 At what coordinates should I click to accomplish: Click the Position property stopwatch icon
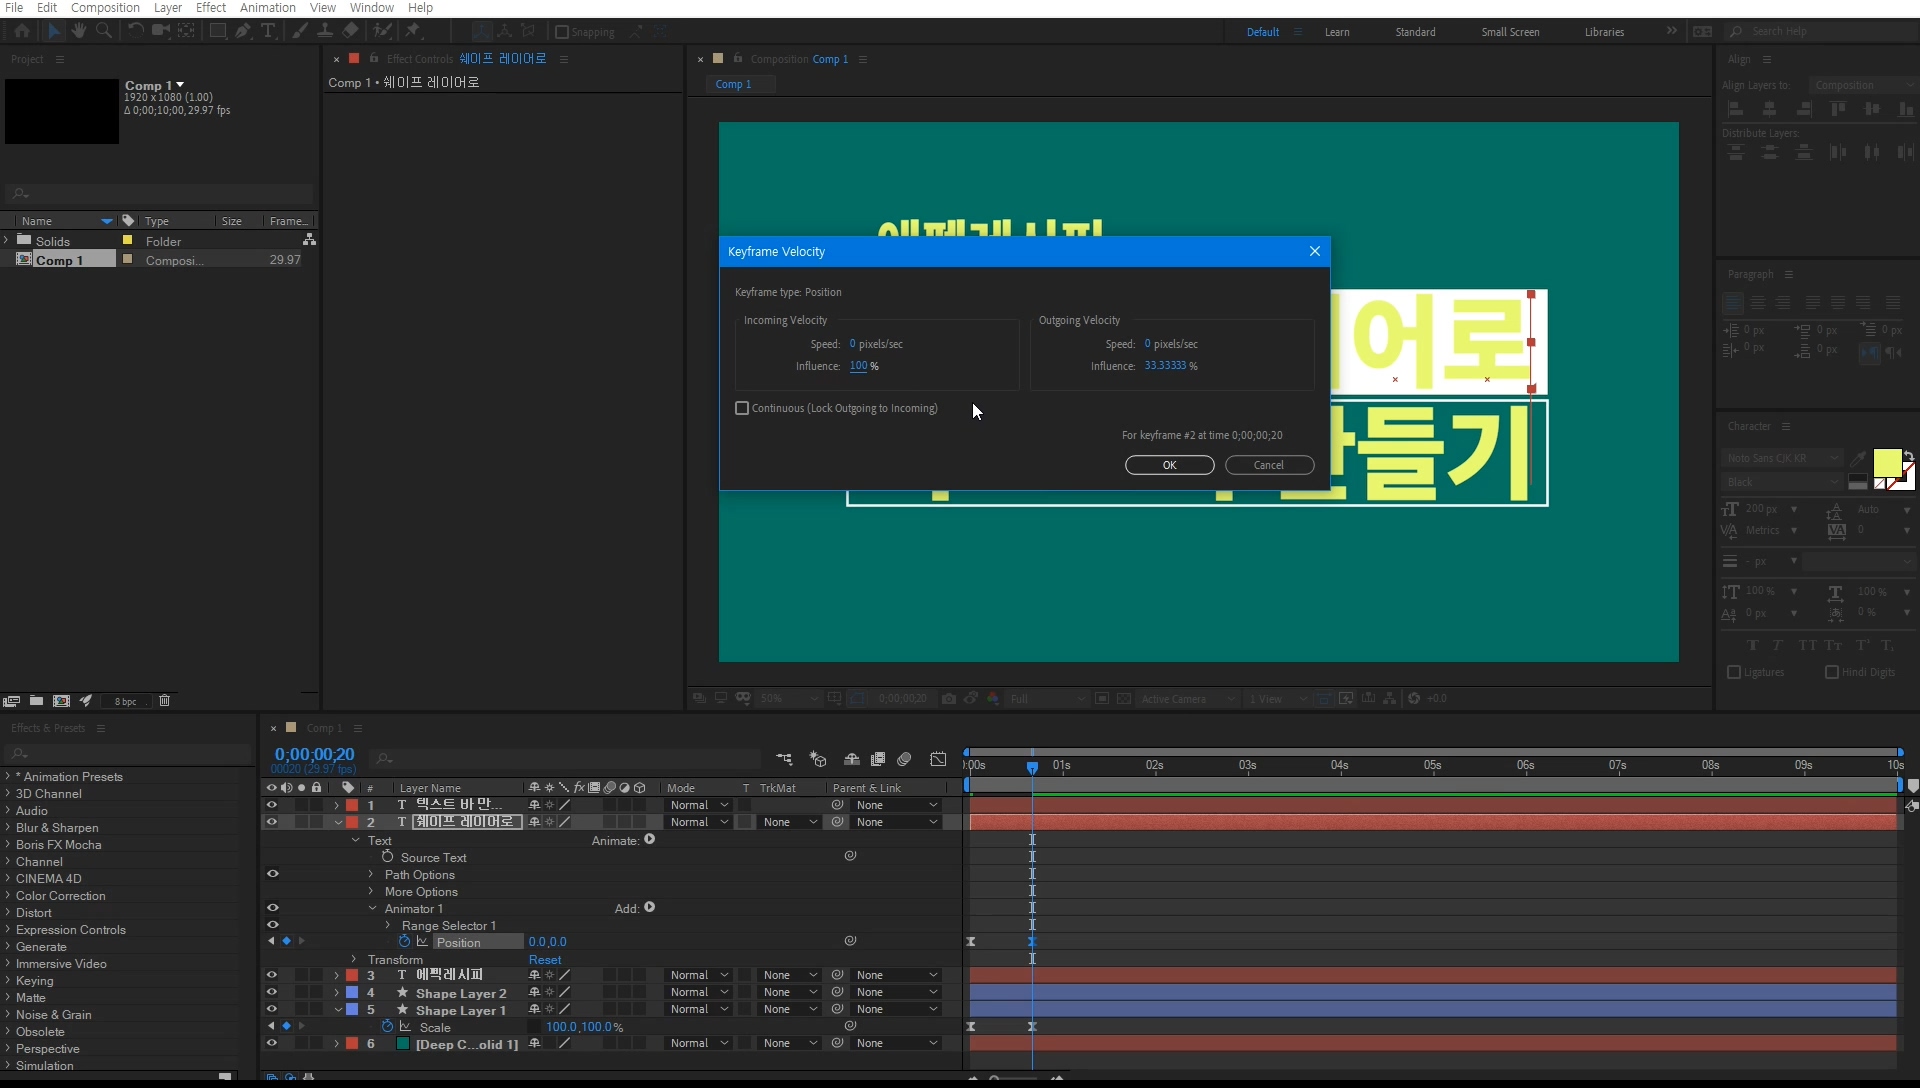click(404, 942)
